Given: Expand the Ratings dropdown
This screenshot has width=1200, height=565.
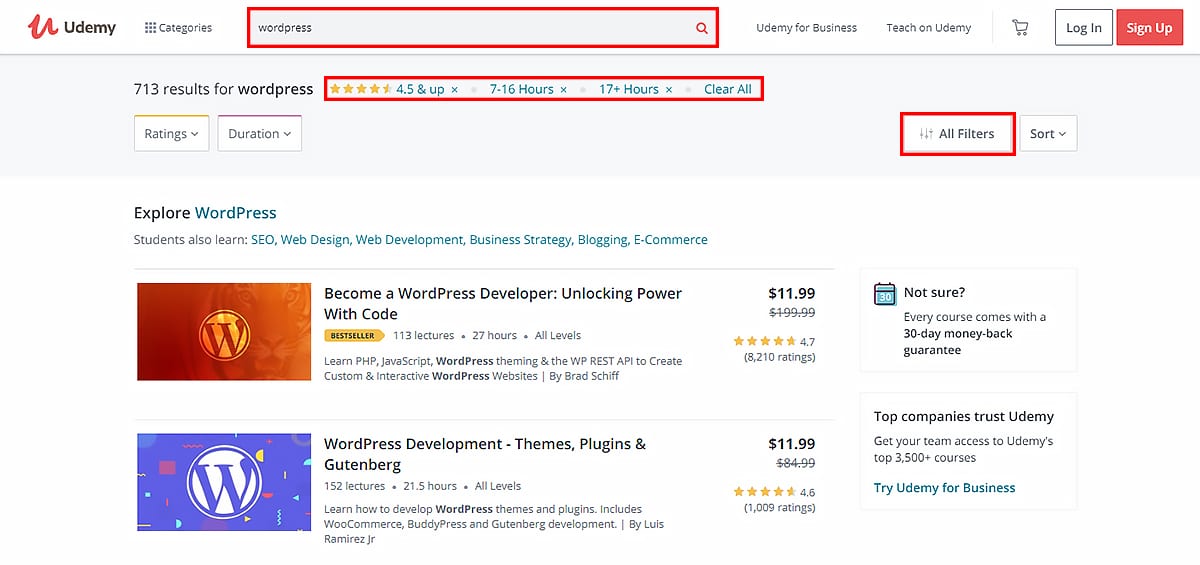Looking at the screenshot, I should 171,134.
